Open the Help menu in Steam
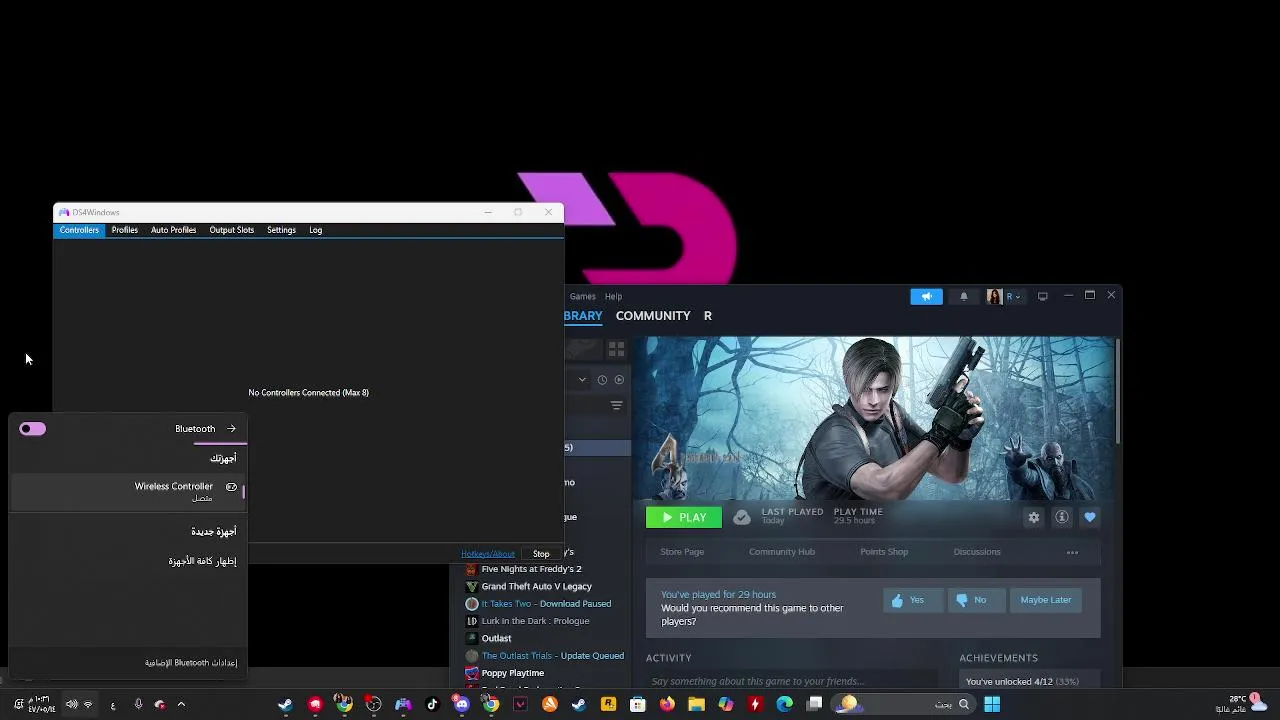This screenshot has height=720, width=1280. click(613, 296)
